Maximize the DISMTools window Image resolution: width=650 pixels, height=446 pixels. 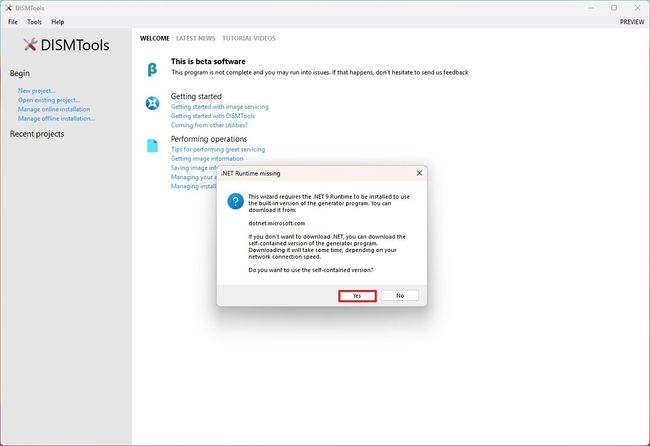coord(614,8)
